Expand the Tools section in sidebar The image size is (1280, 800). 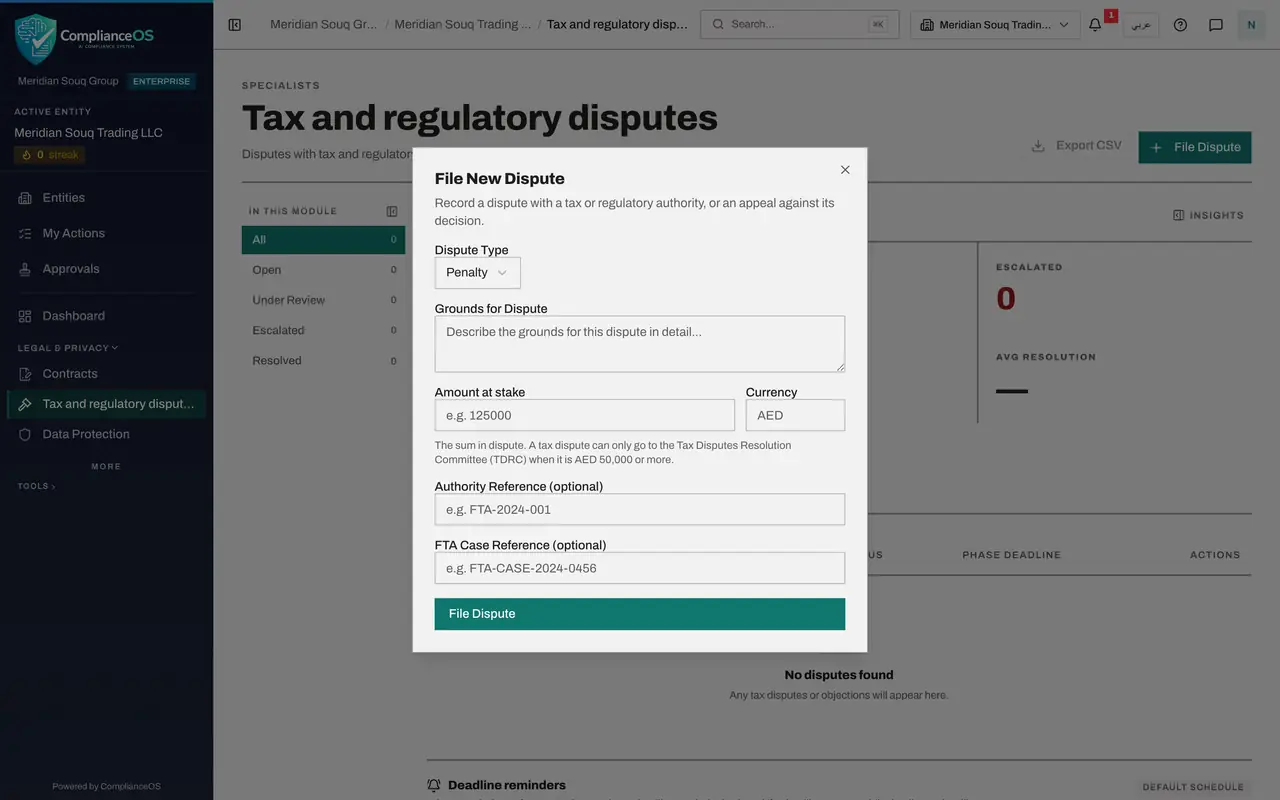[x=36, y=487]
